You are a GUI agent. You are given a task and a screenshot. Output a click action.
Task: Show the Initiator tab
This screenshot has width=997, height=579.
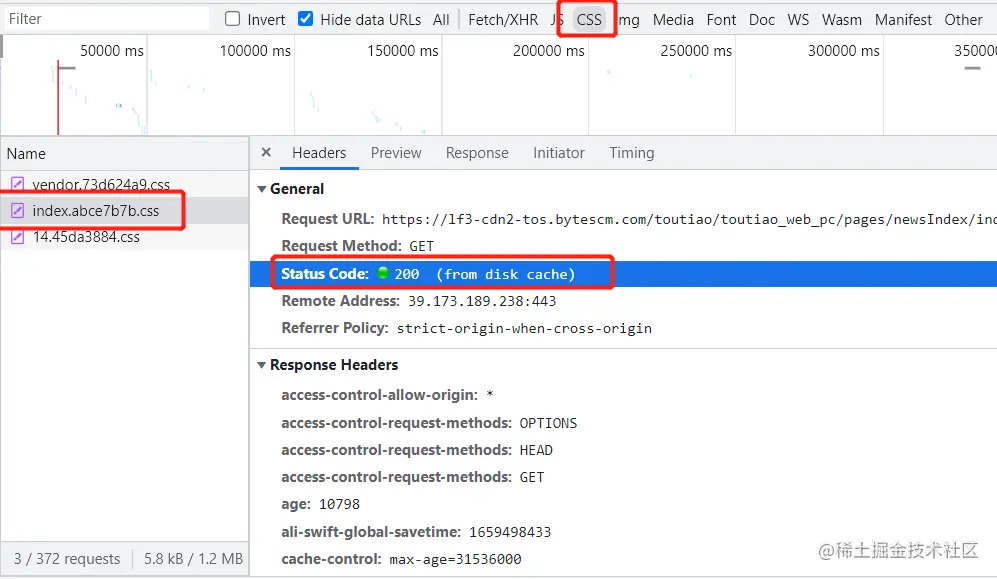[x=559, y=153]
